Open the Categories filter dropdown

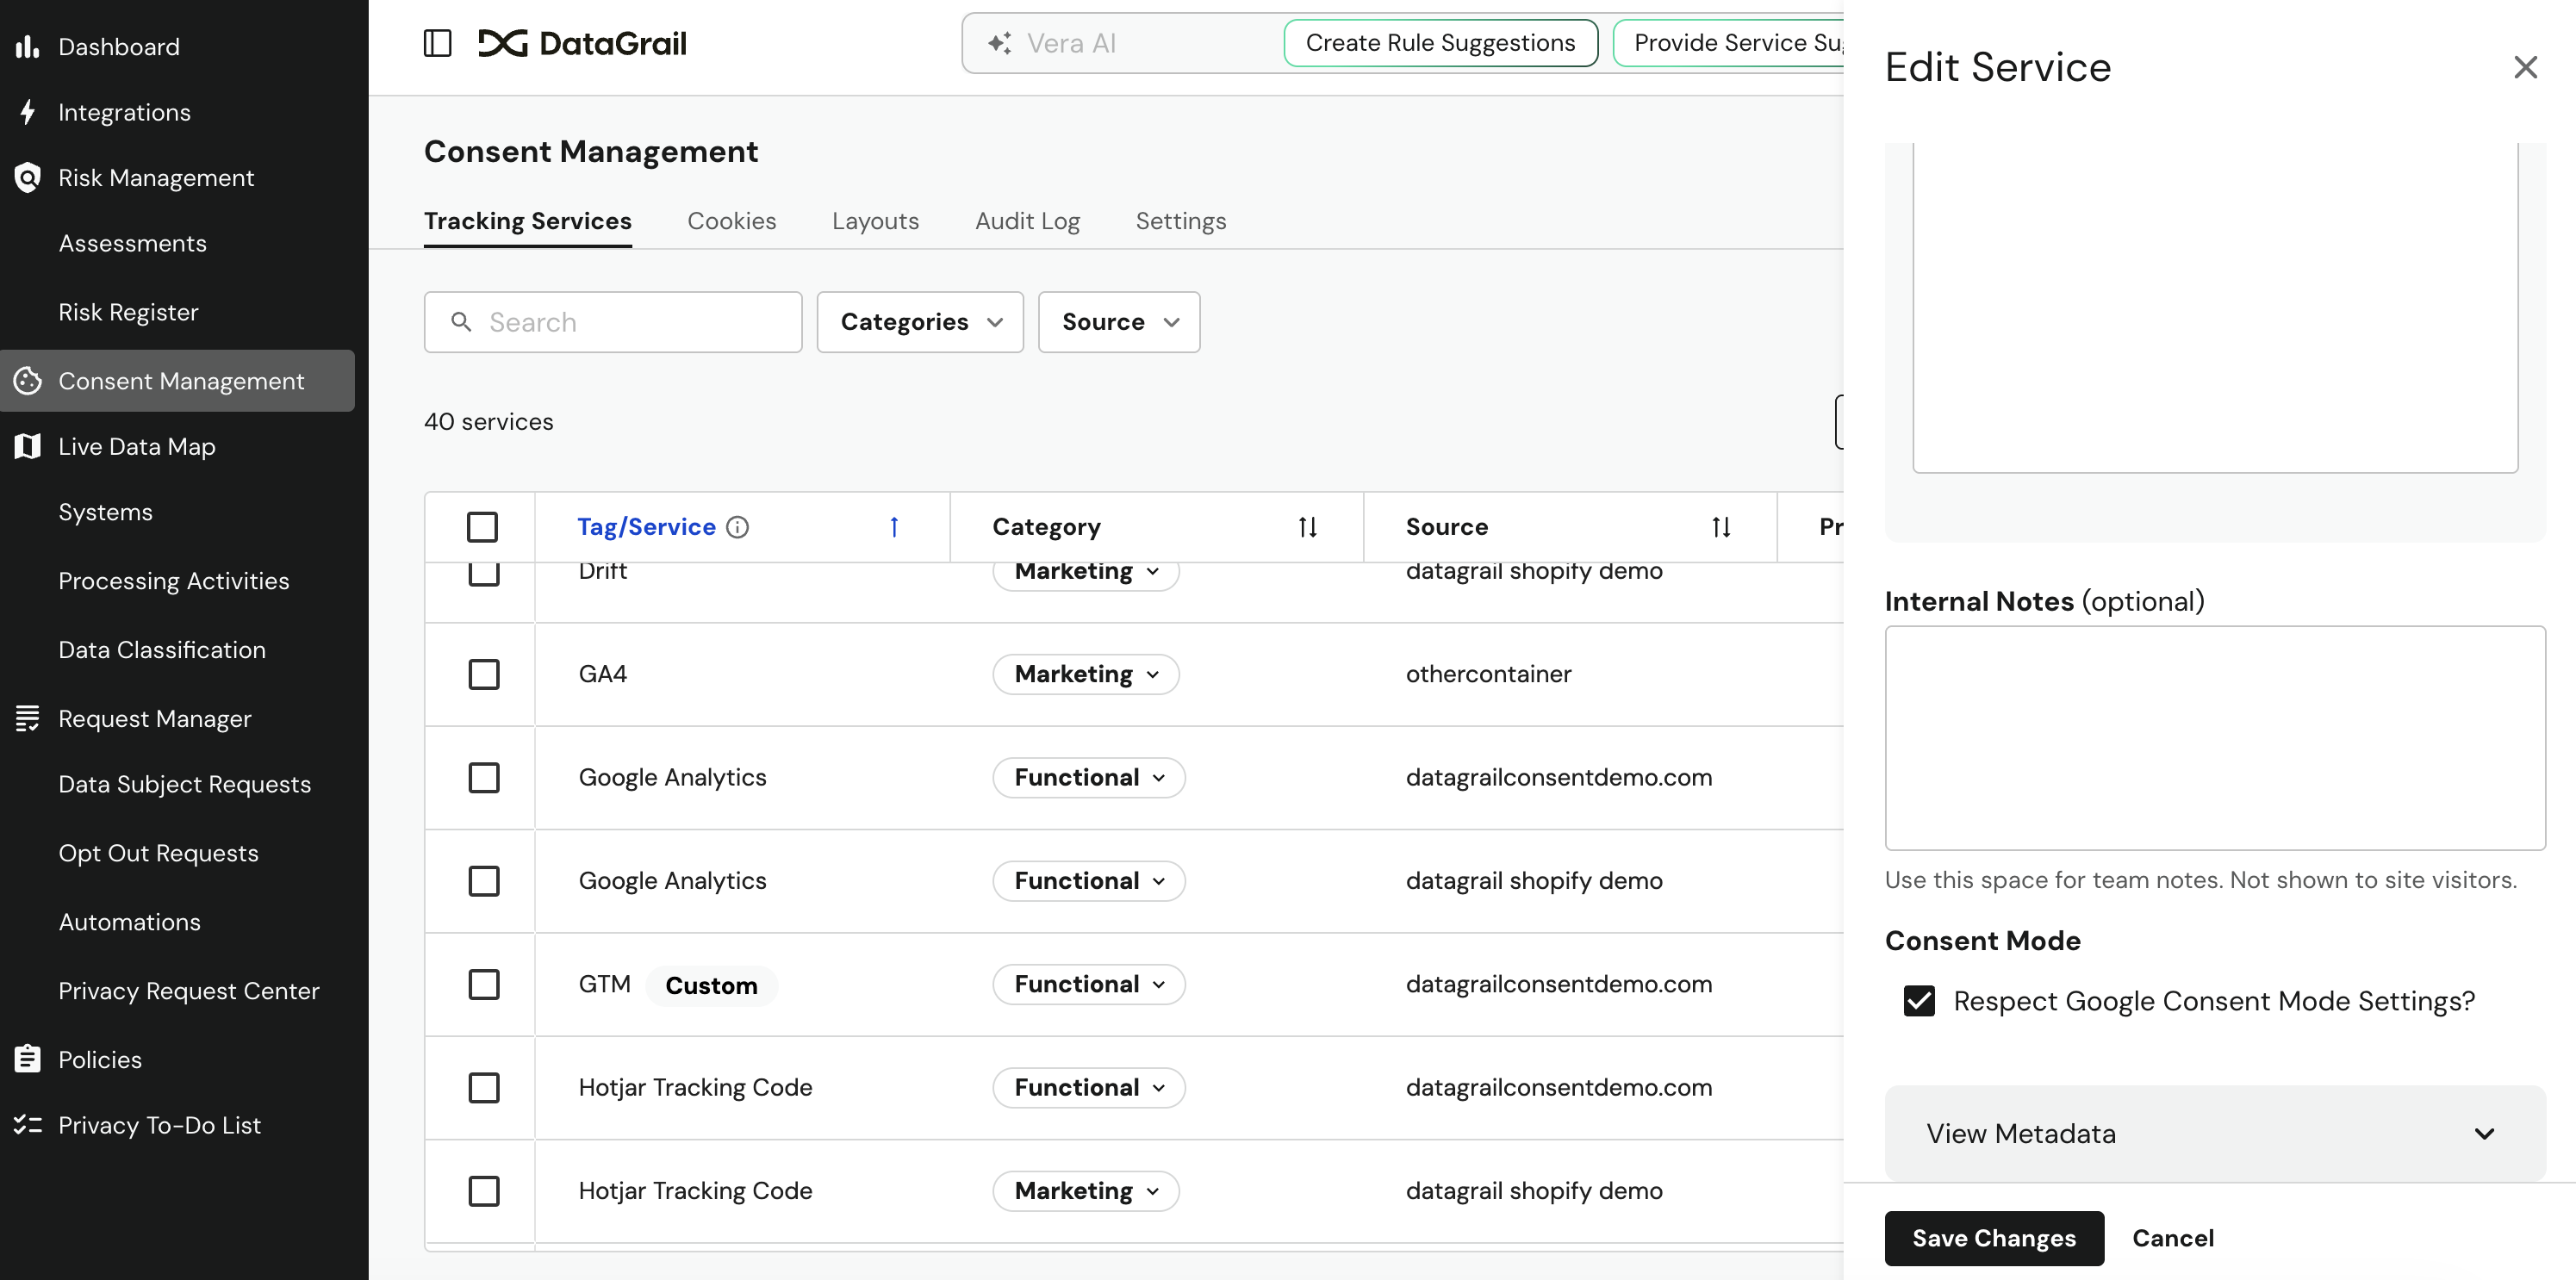coord(920,322)
